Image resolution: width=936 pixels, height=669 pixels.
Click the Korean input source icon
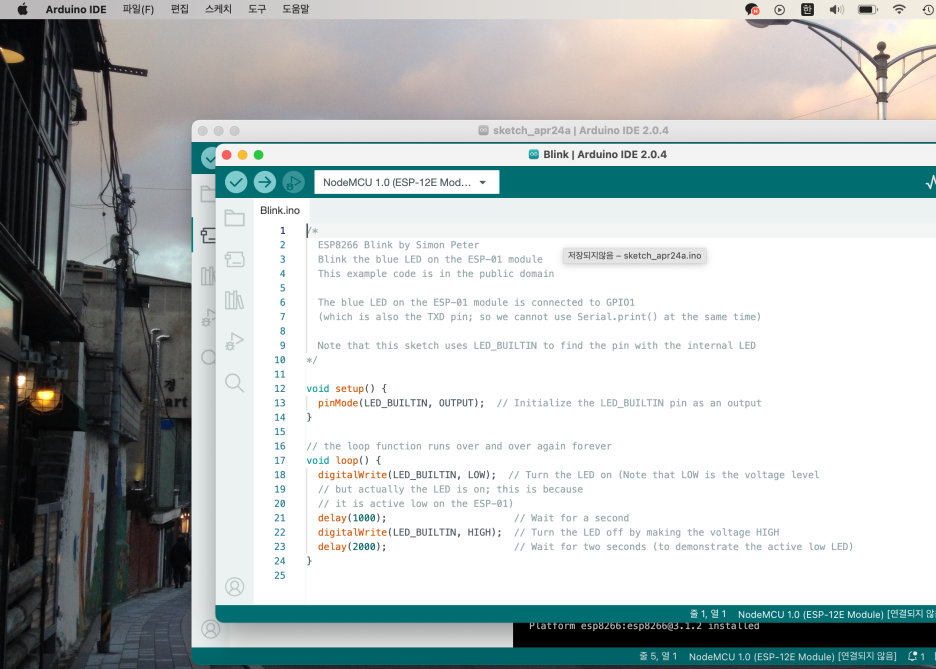click(807, 9)
